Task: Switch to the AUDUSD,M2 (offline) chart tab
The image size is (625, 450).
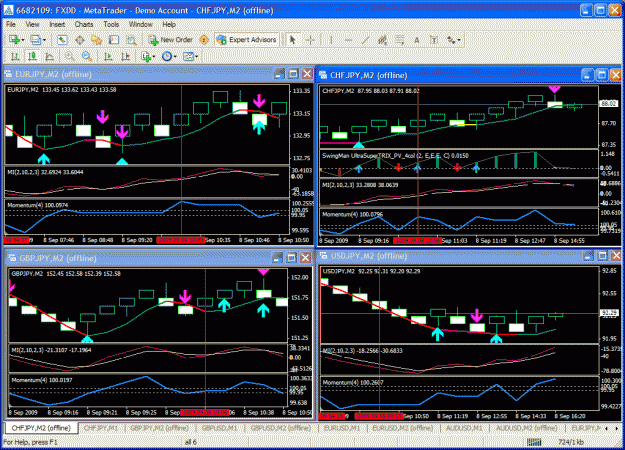Action: tap(526, 428)
